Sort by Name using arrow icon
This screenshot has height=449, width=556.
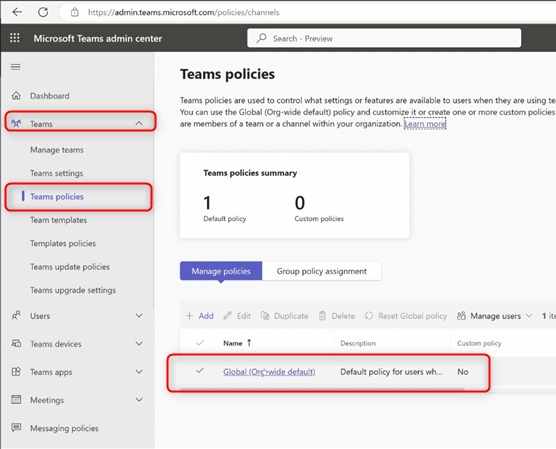click(x=249, y=343)
